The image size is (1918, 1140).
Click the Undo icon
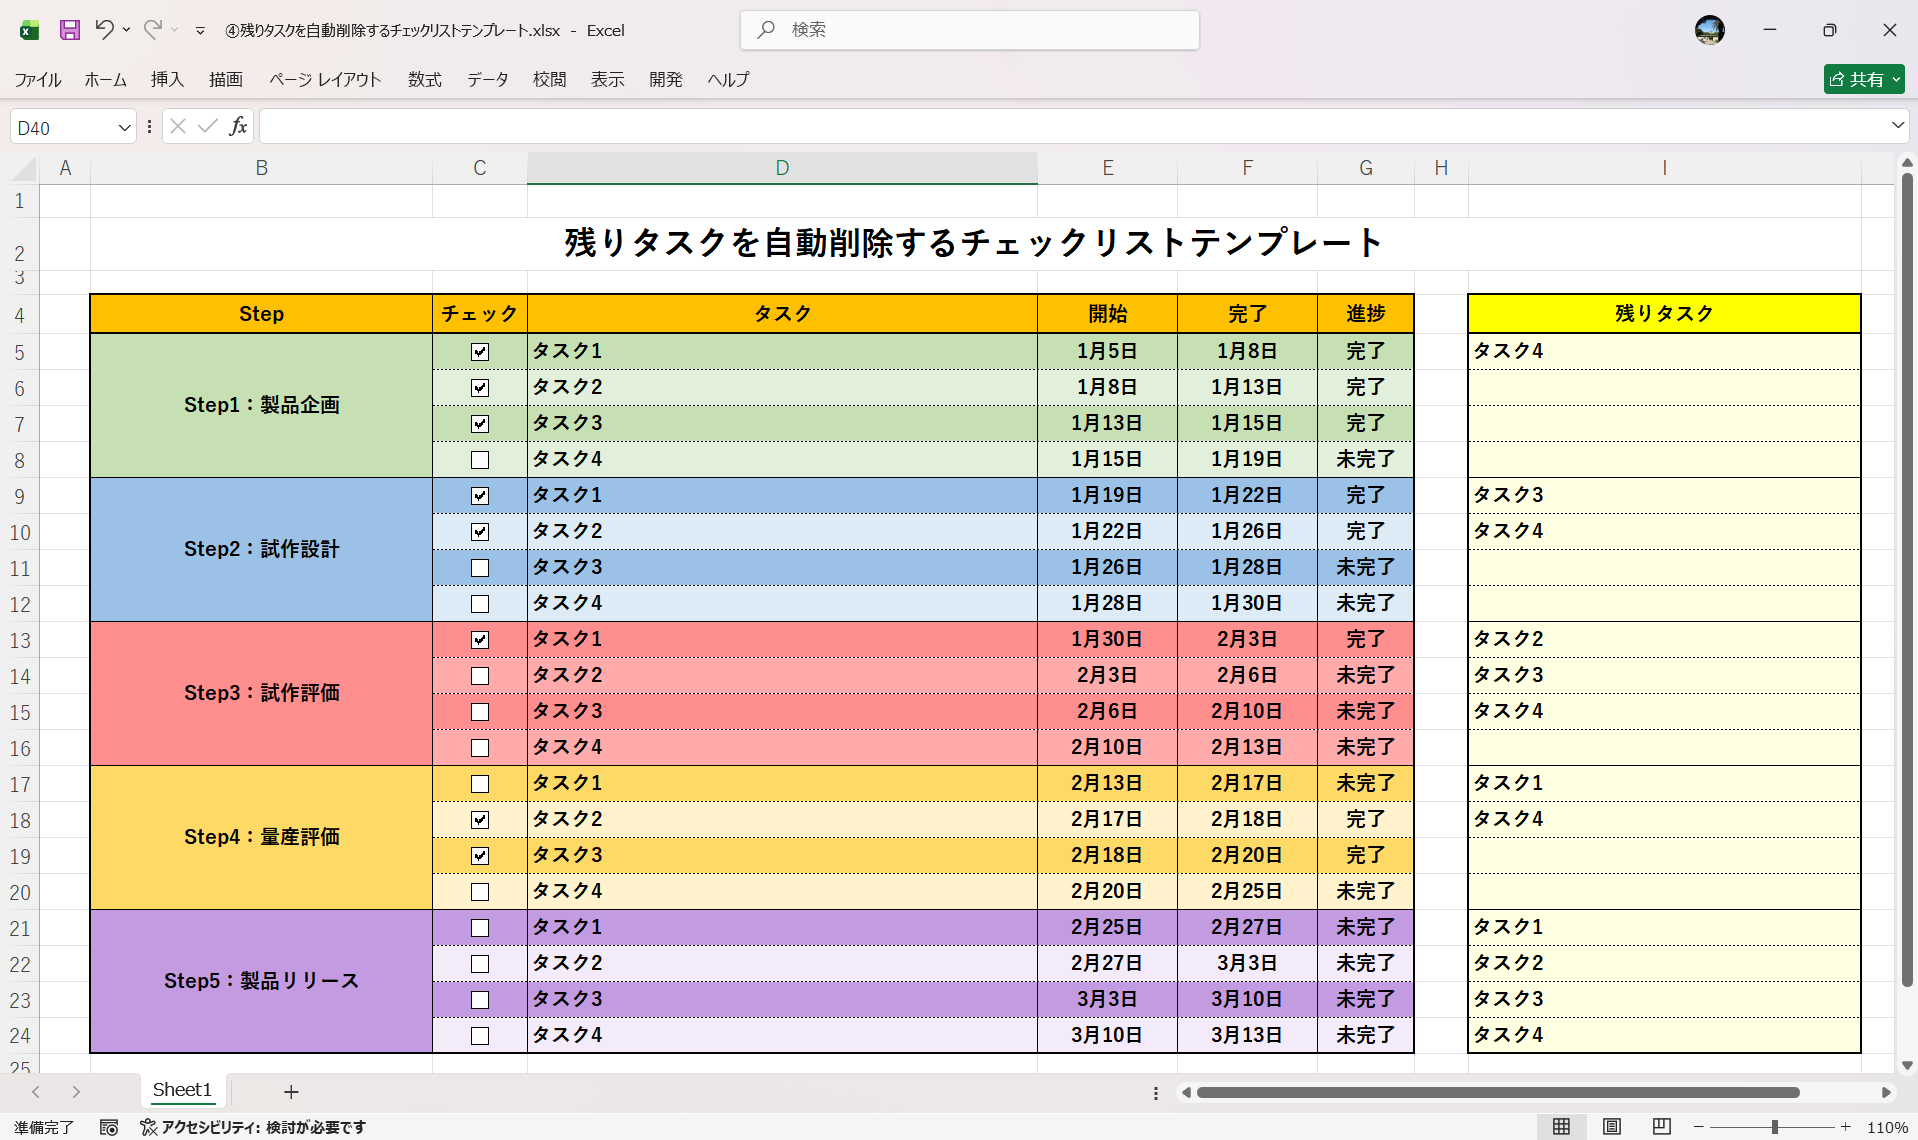click(106, 30)
